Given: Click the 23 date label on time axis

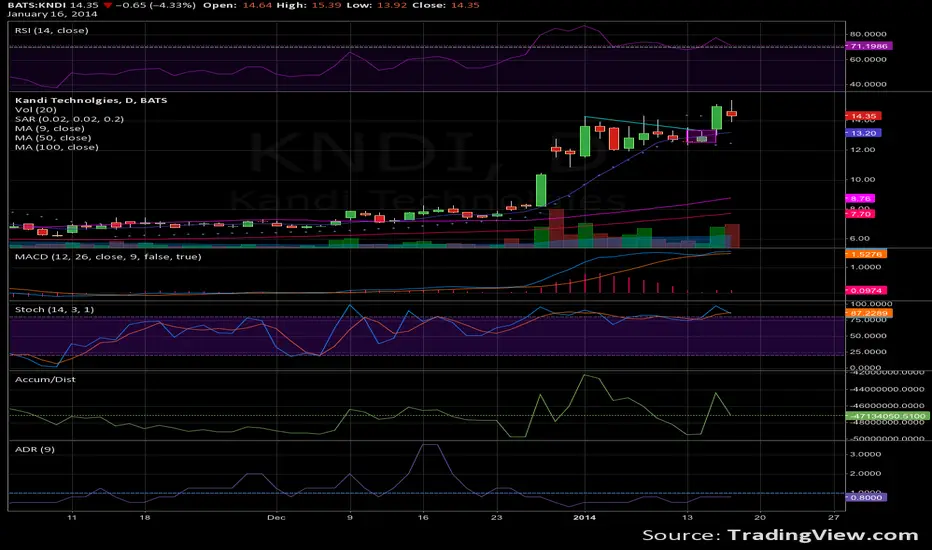Looking at the screenshot, I should pos(496,517).
